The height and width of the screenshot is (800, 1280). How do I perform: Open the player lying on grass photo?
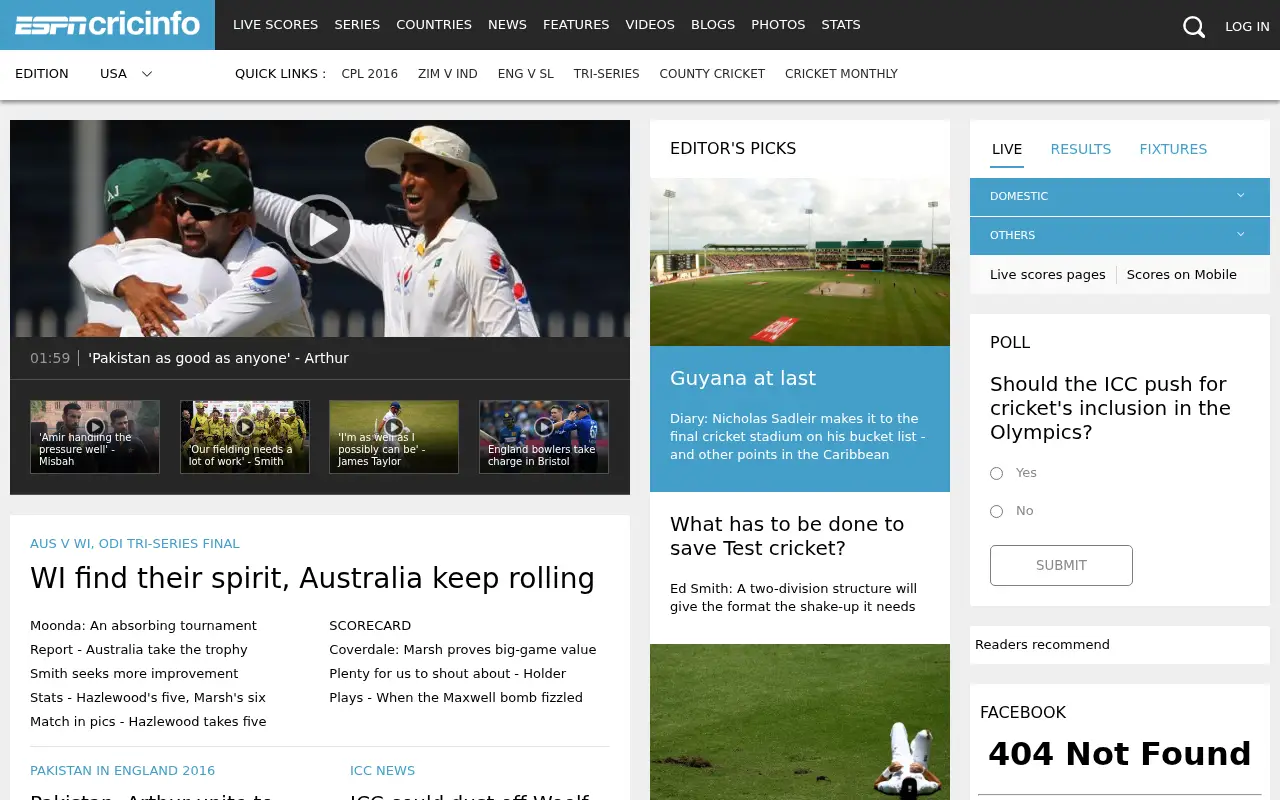(x=800, y=722)
